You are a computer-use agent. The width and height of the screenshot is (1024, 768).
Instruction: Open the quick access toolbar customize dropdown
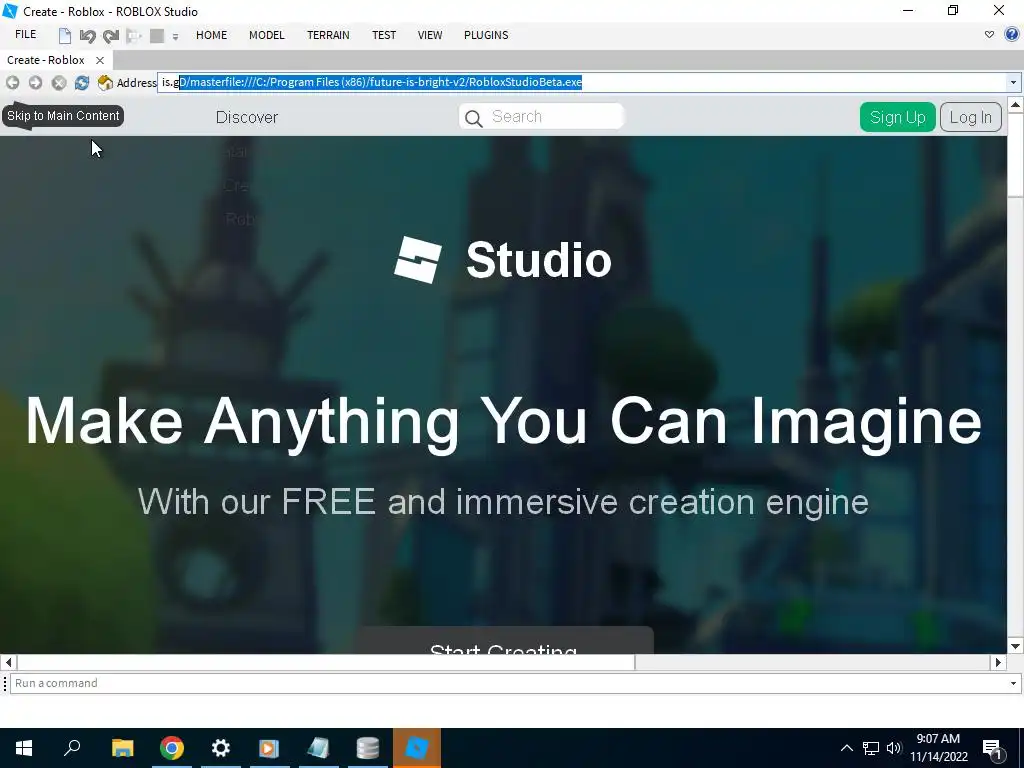[x=175, y=37]
